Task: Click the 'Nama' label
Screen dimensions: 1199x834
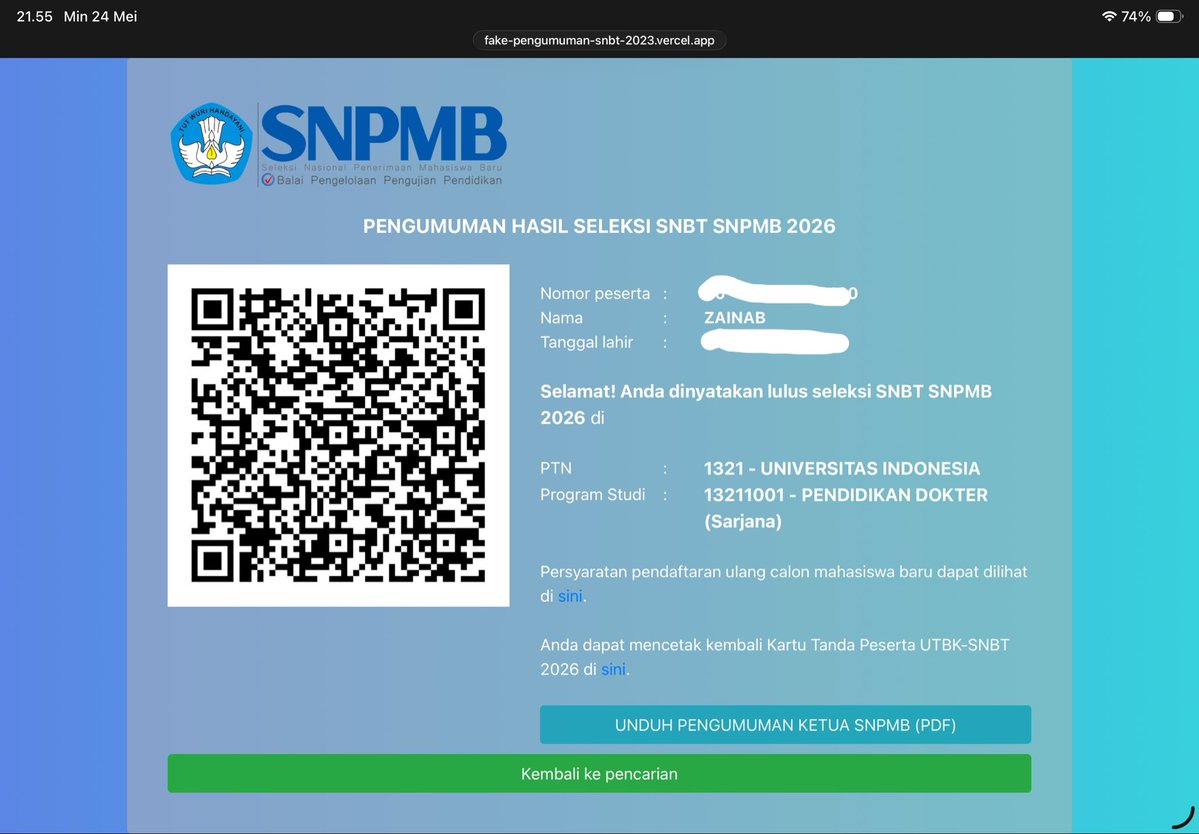Action: 561,318
